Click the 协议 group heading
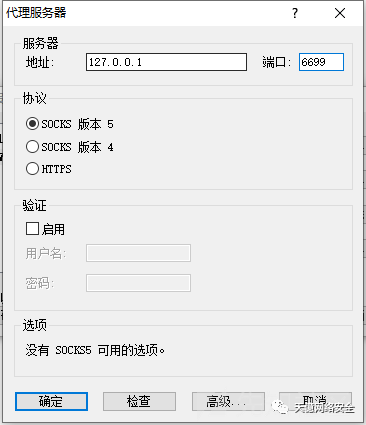Viewport: 366px width, 425px height. pos(34,98)
